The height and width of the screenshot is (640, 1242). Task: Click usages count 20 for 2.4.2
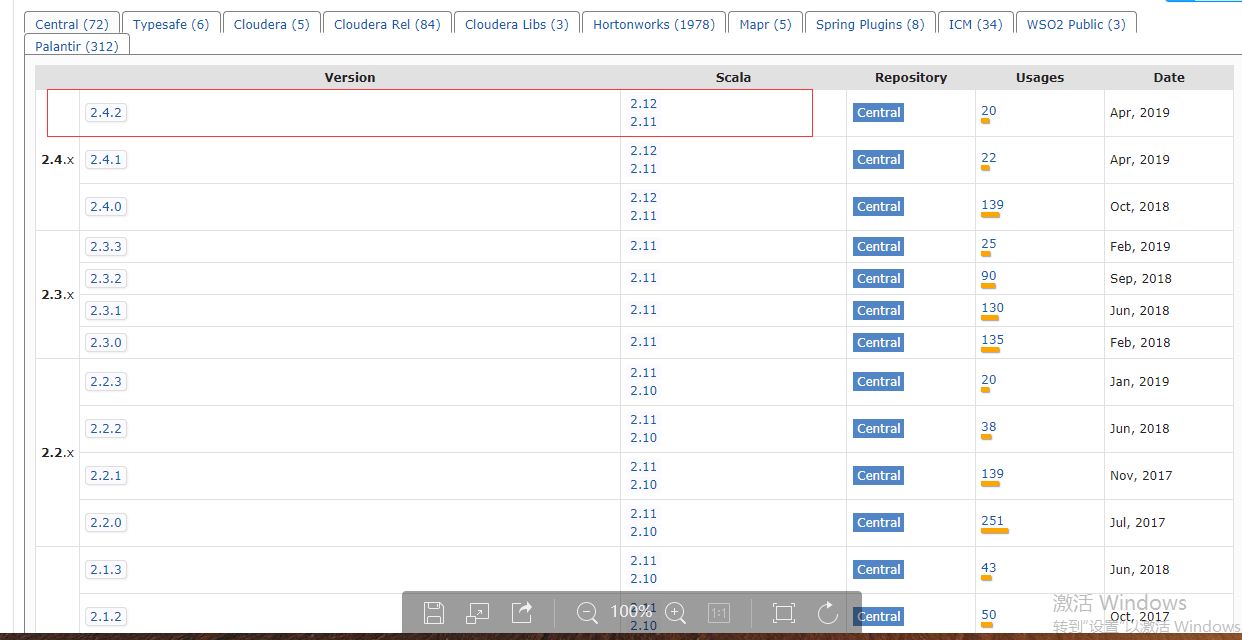pyautogui.click(x=989, y=111)
